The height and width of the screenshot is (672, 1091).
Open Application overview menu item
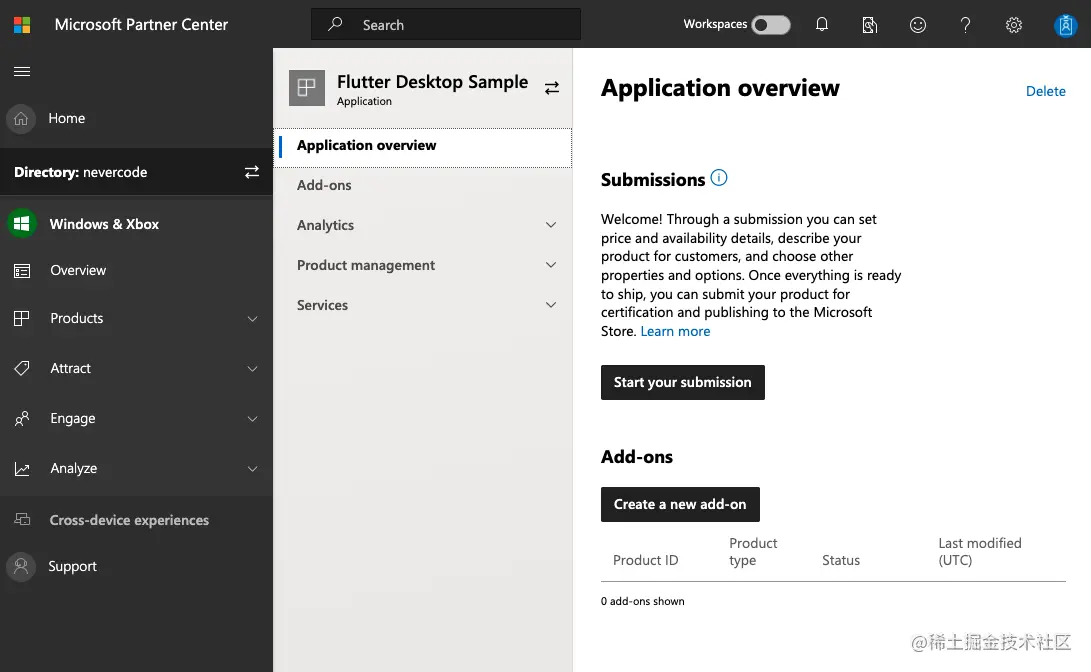click(x=423, y=145)
